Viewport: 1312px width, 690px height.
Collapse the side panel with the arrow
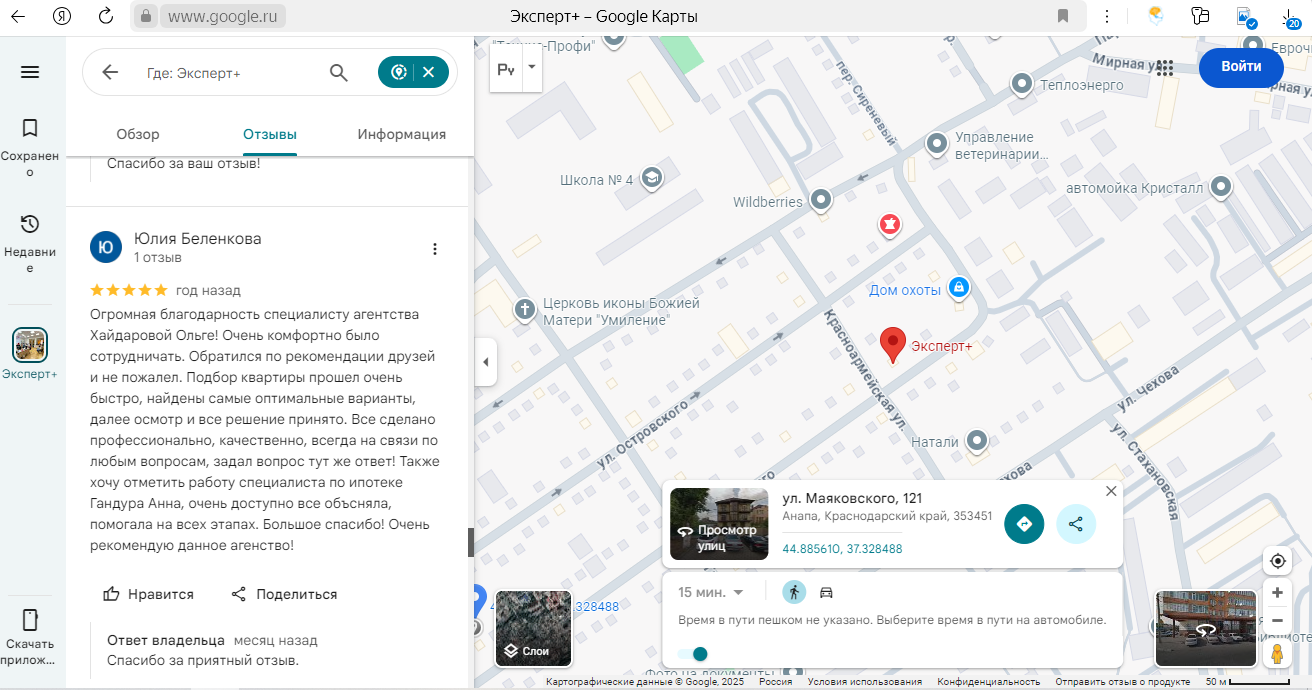click(x=485, y=362)
